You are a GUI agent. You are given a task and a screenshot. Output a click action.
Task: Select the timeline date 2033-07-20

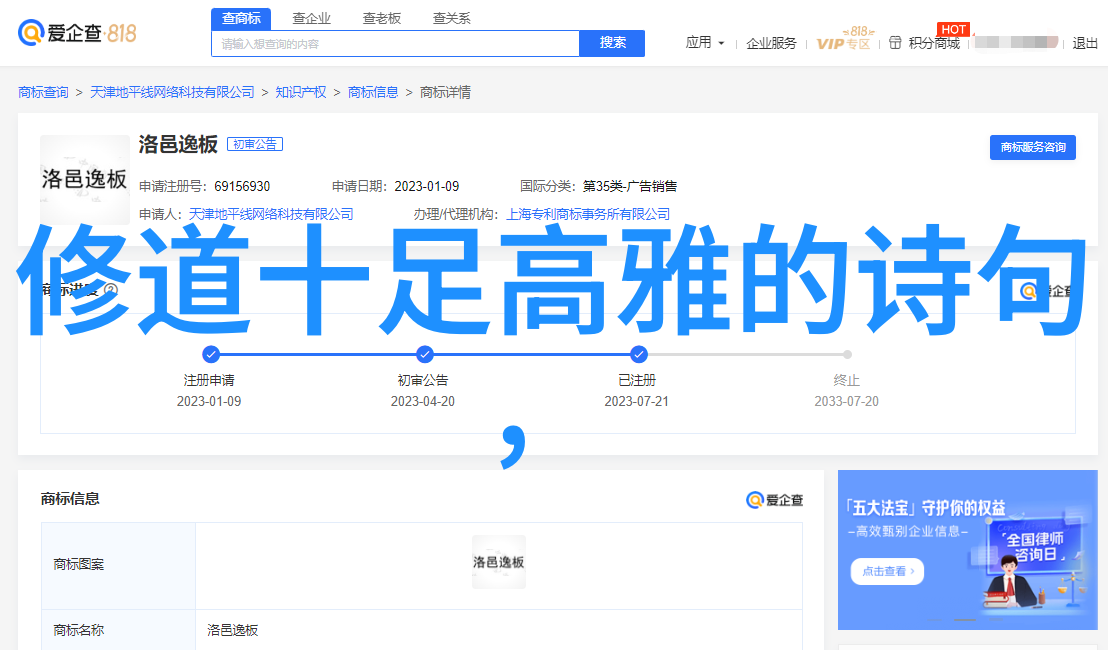tap(847, 401)
